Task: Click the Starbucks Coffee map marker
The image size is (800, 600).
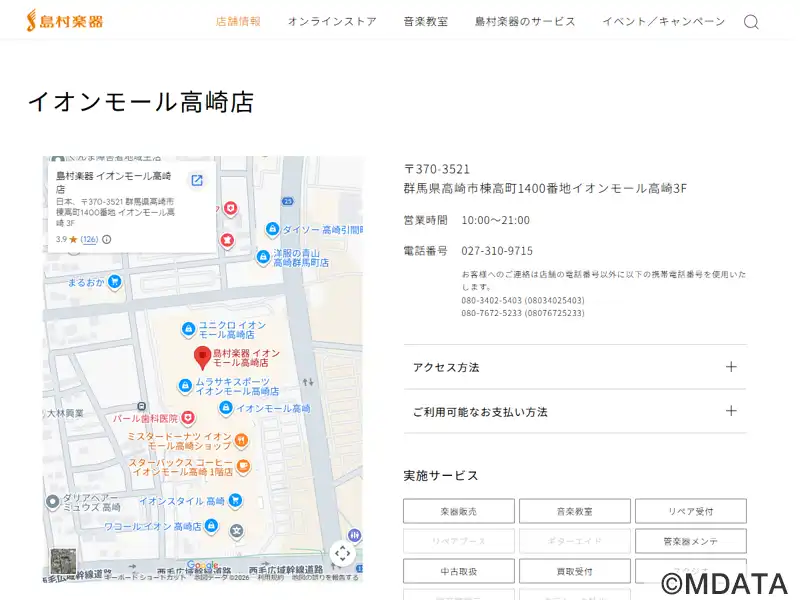Action: click(244, 465)
